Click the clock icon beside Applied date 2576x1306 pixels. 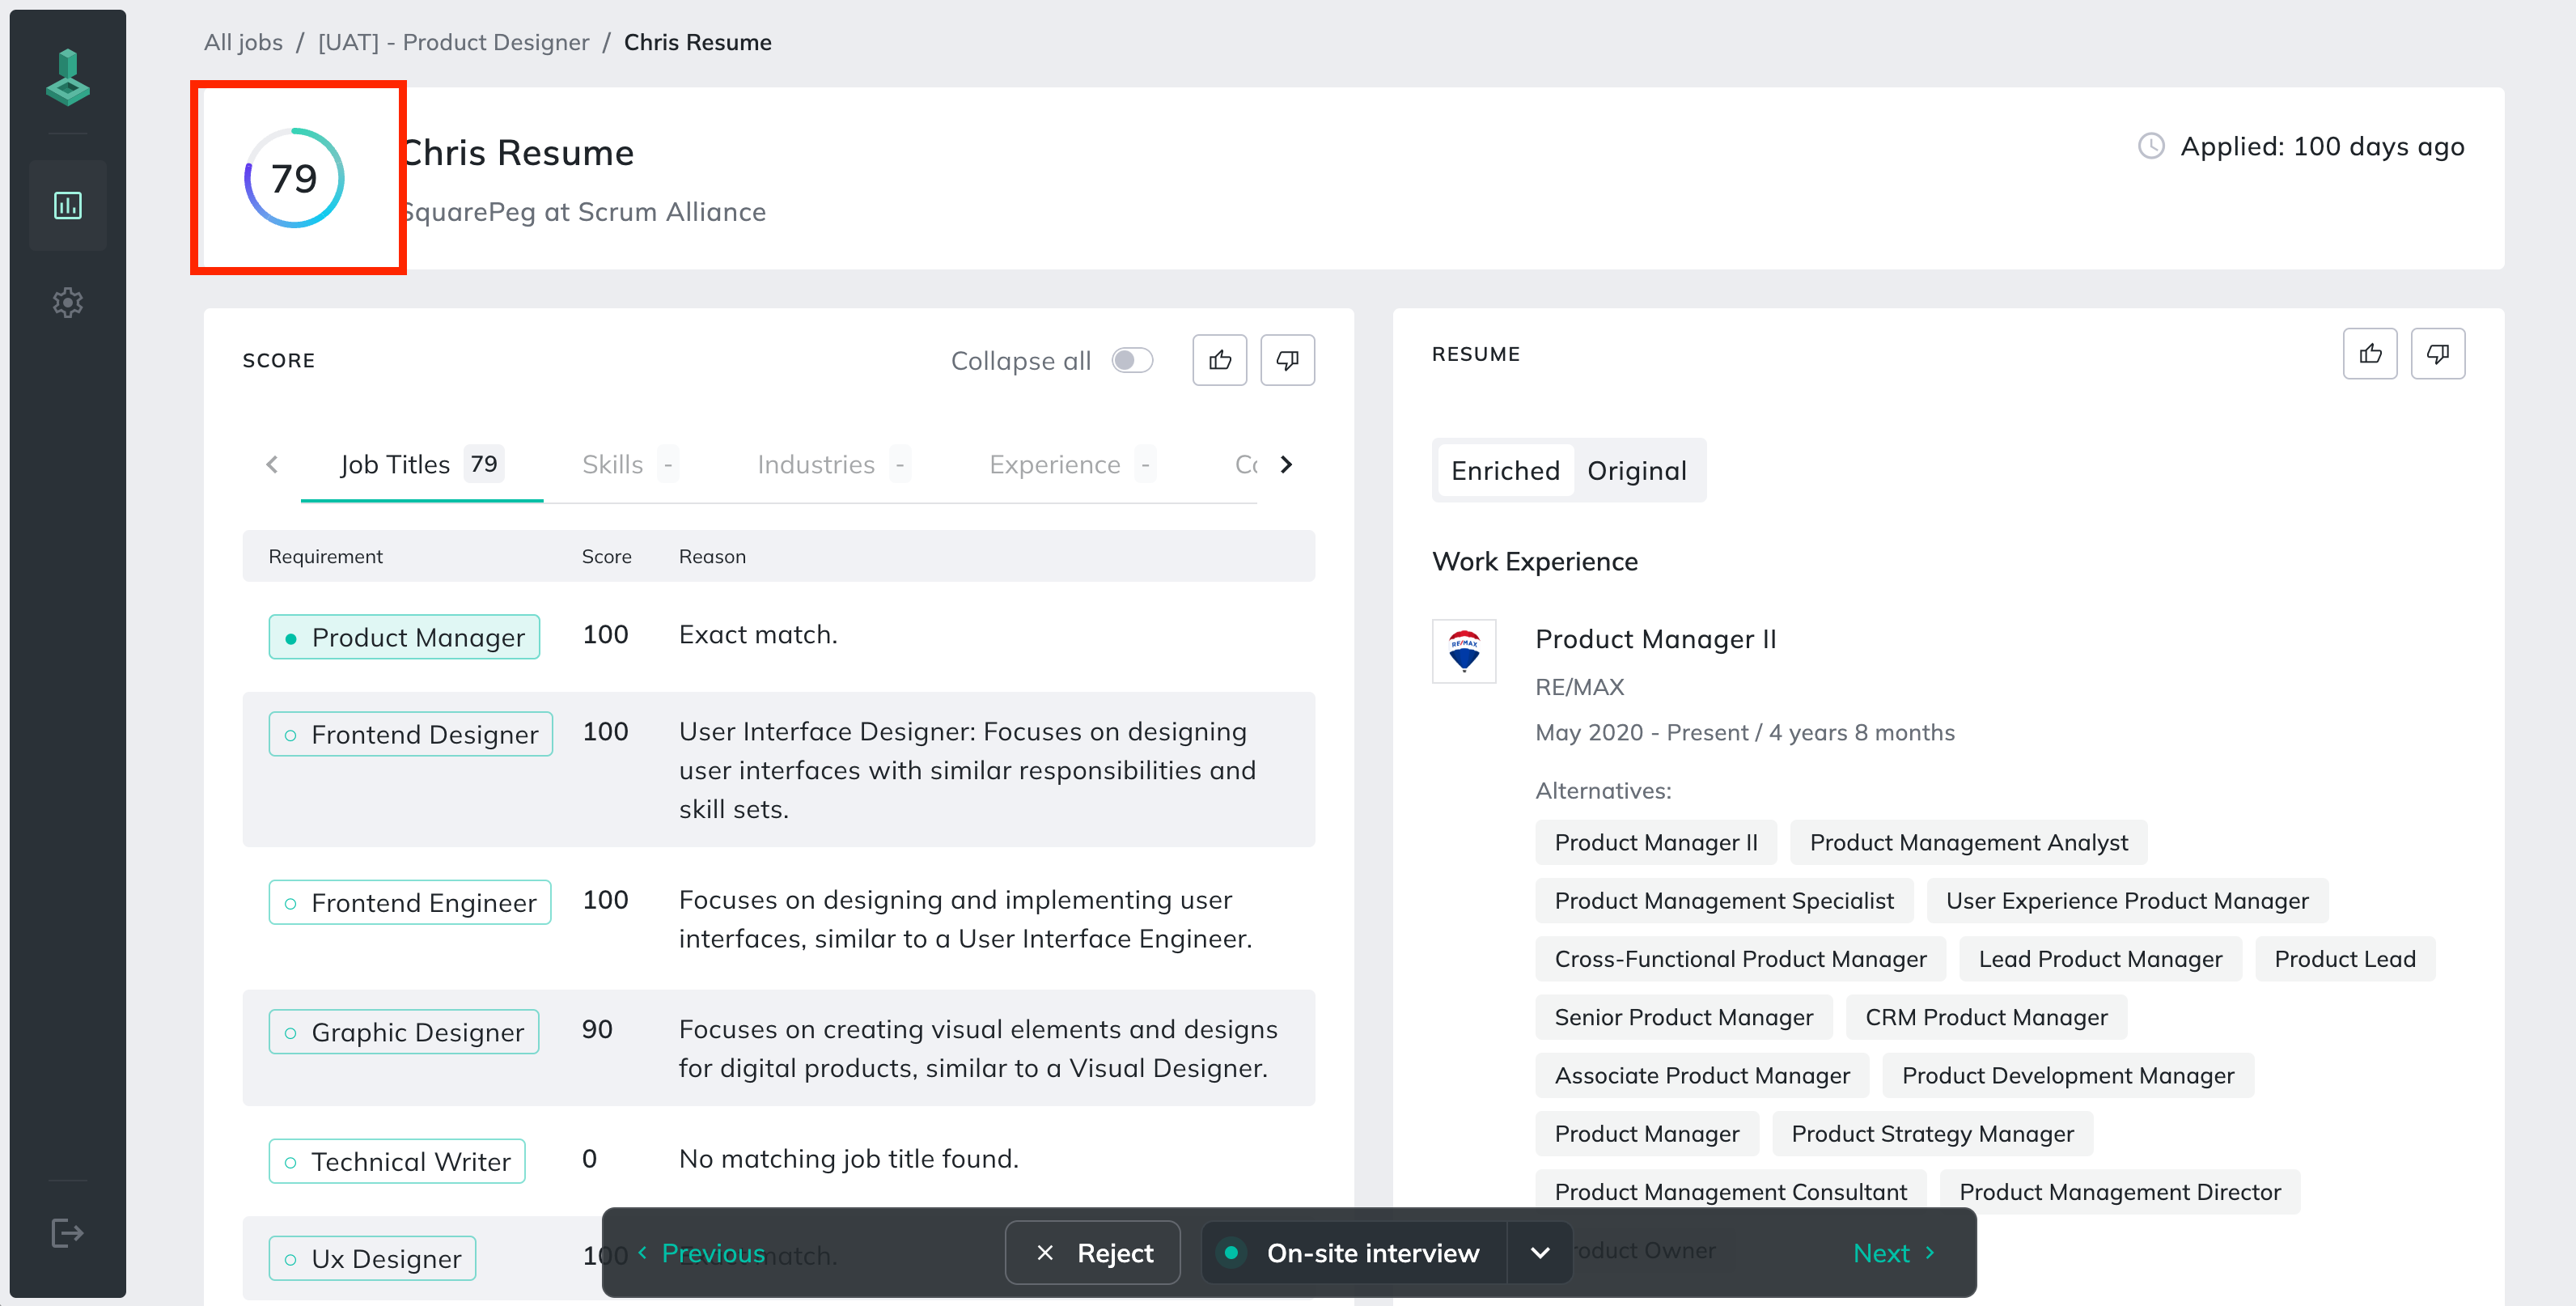tap(2151, 146)
